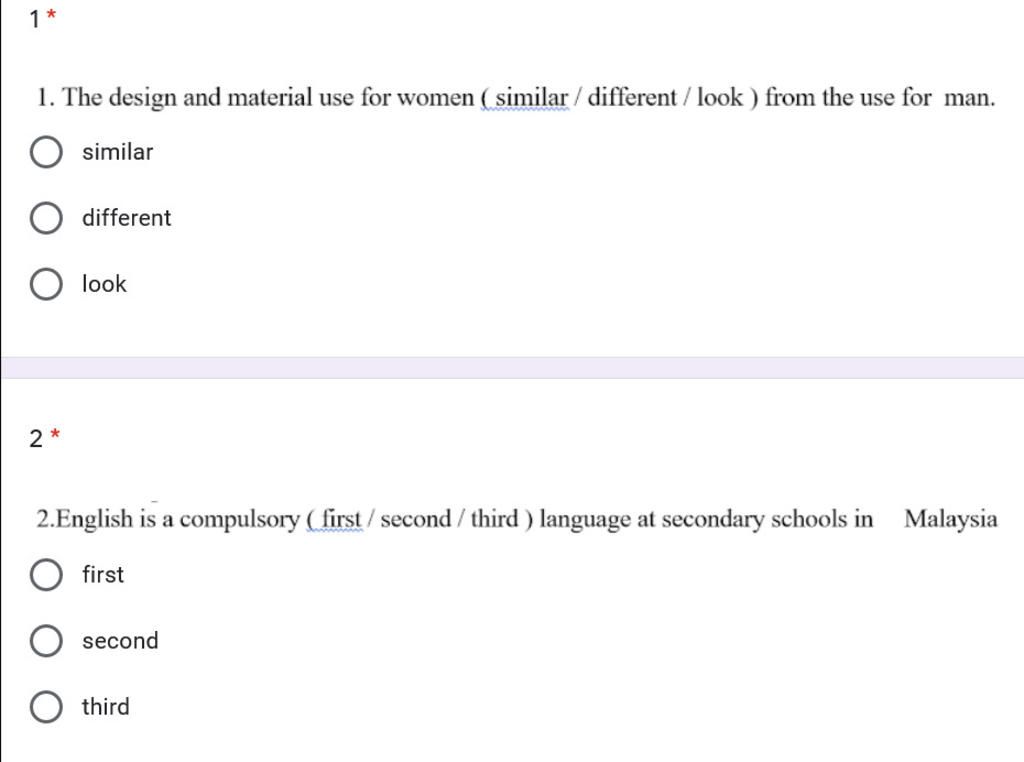1024x762 pixels.
Task: Click the "similar" option label text
Action: pos(118,152)
